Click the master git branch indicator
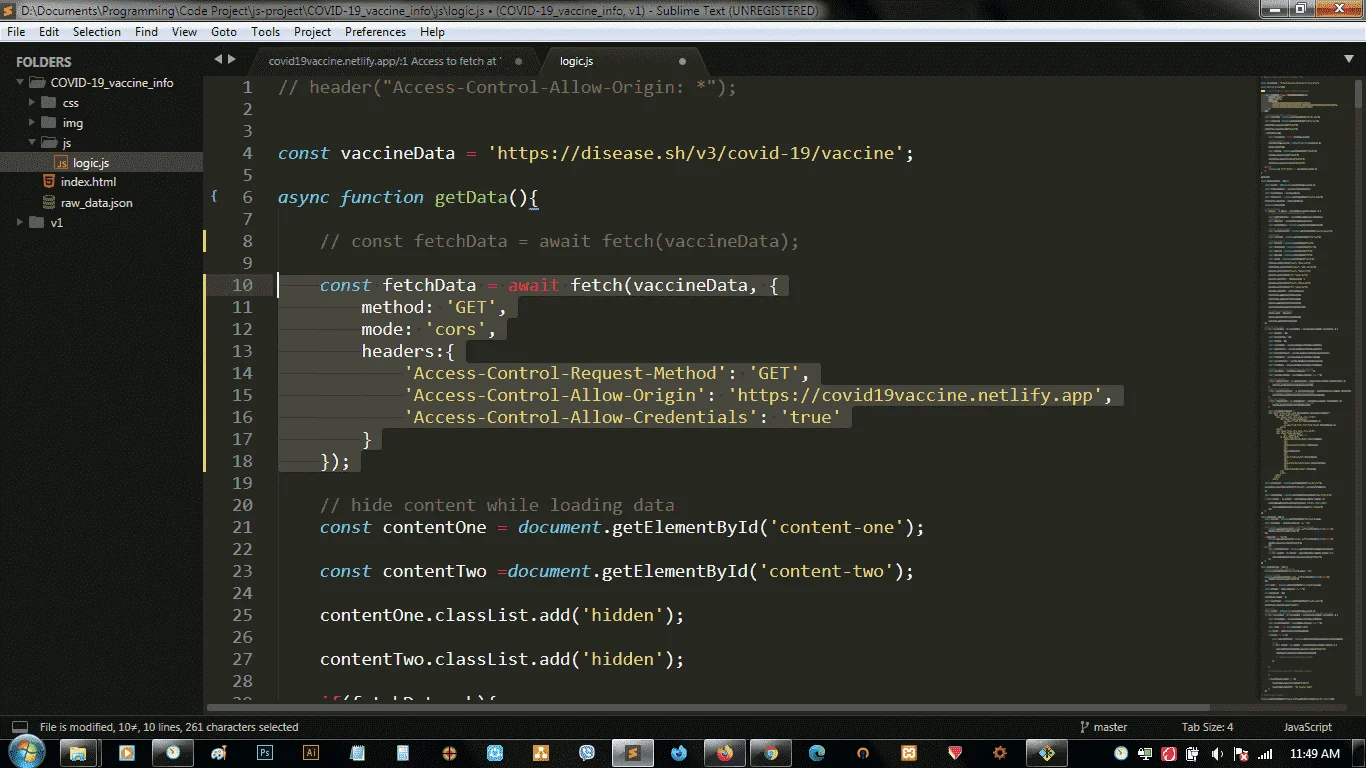Screen dimensions: 1366x768 pos(1103,727)
